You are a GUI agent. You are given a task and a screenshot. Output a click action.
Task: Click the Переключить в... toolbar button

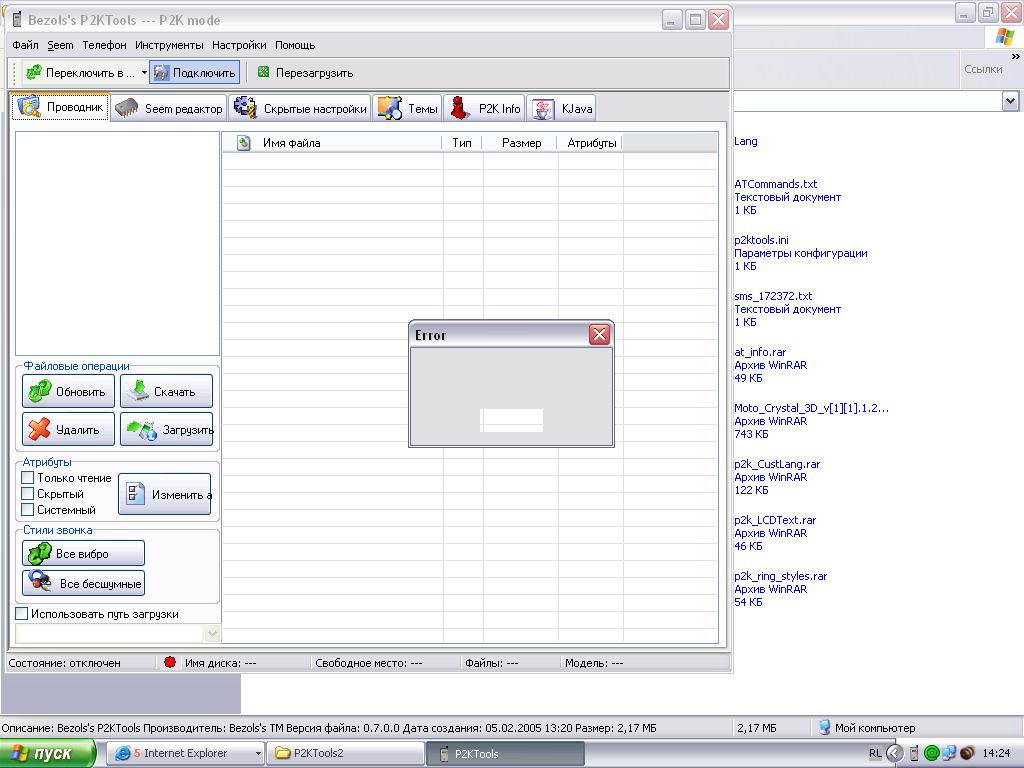[x=80, y=72]
